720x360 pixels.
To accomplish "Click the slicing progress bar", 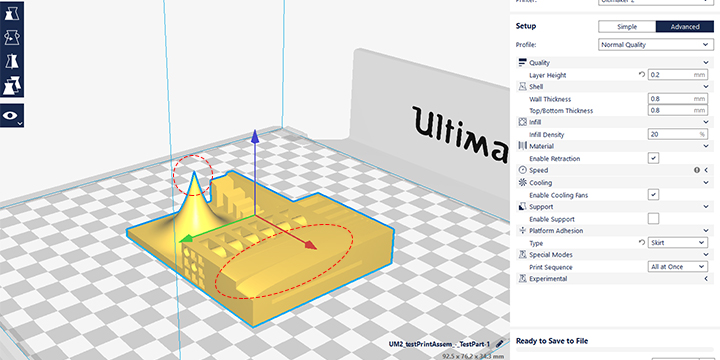I will coord(614,349).
